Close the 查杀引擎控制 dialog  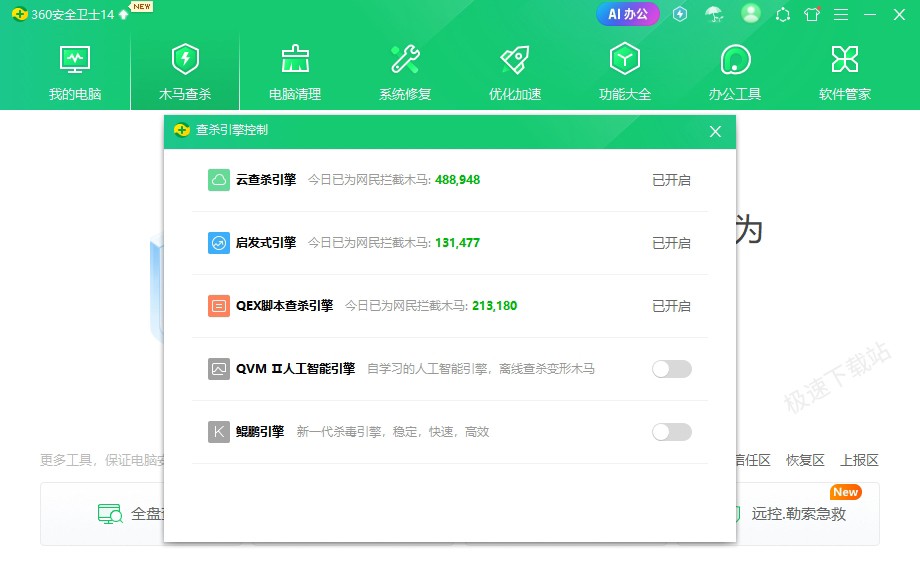715,131
